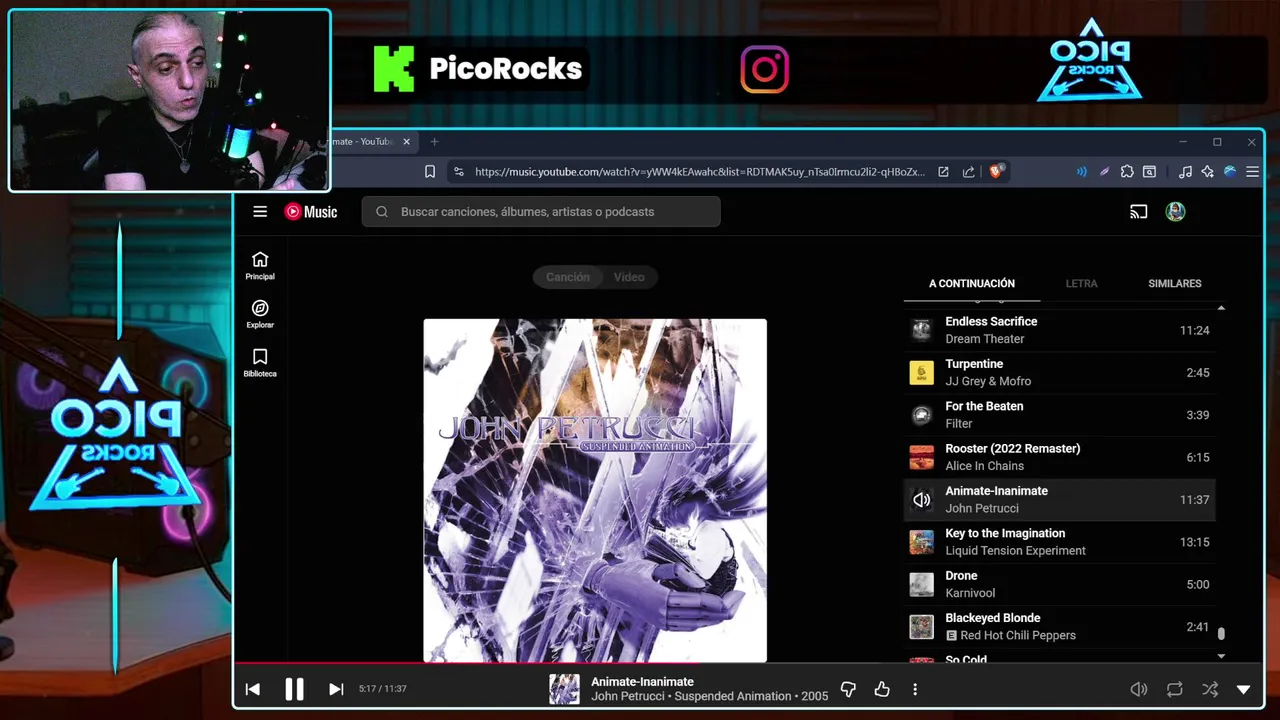Screen dimensions: 1280x720
Task: Click the sparkle AI assistant toolbar icon
Action: click(1208, 172)
